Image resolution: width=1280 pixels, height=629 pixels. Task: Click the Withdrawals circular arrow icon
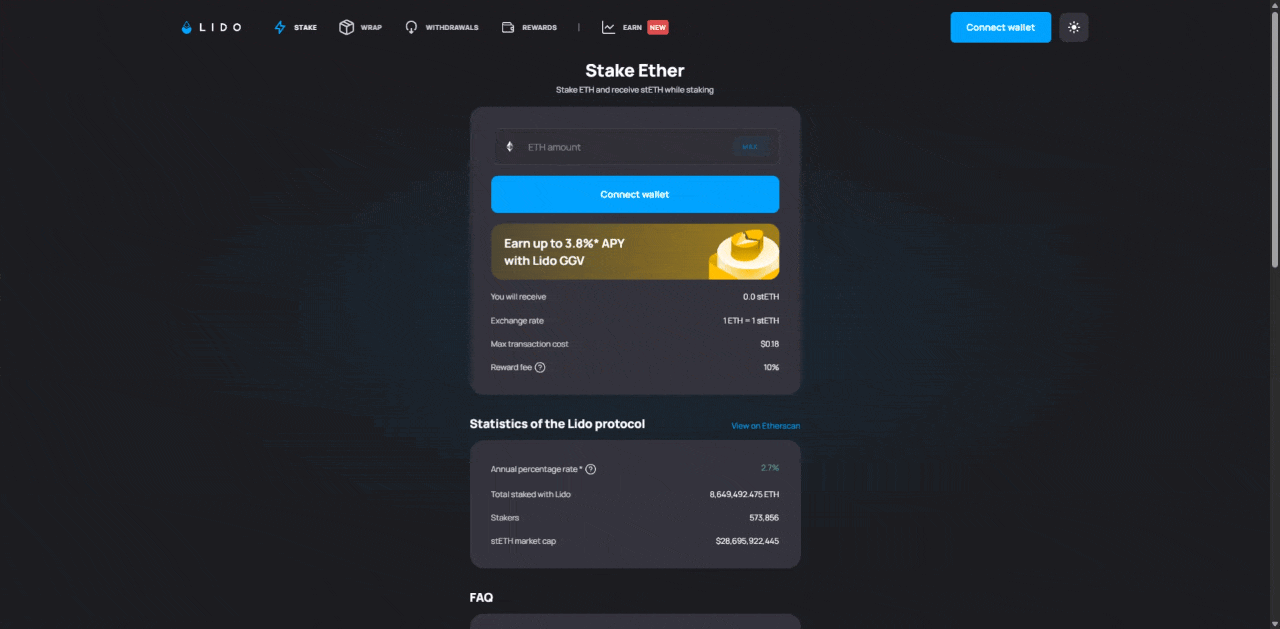coord(411,28)
